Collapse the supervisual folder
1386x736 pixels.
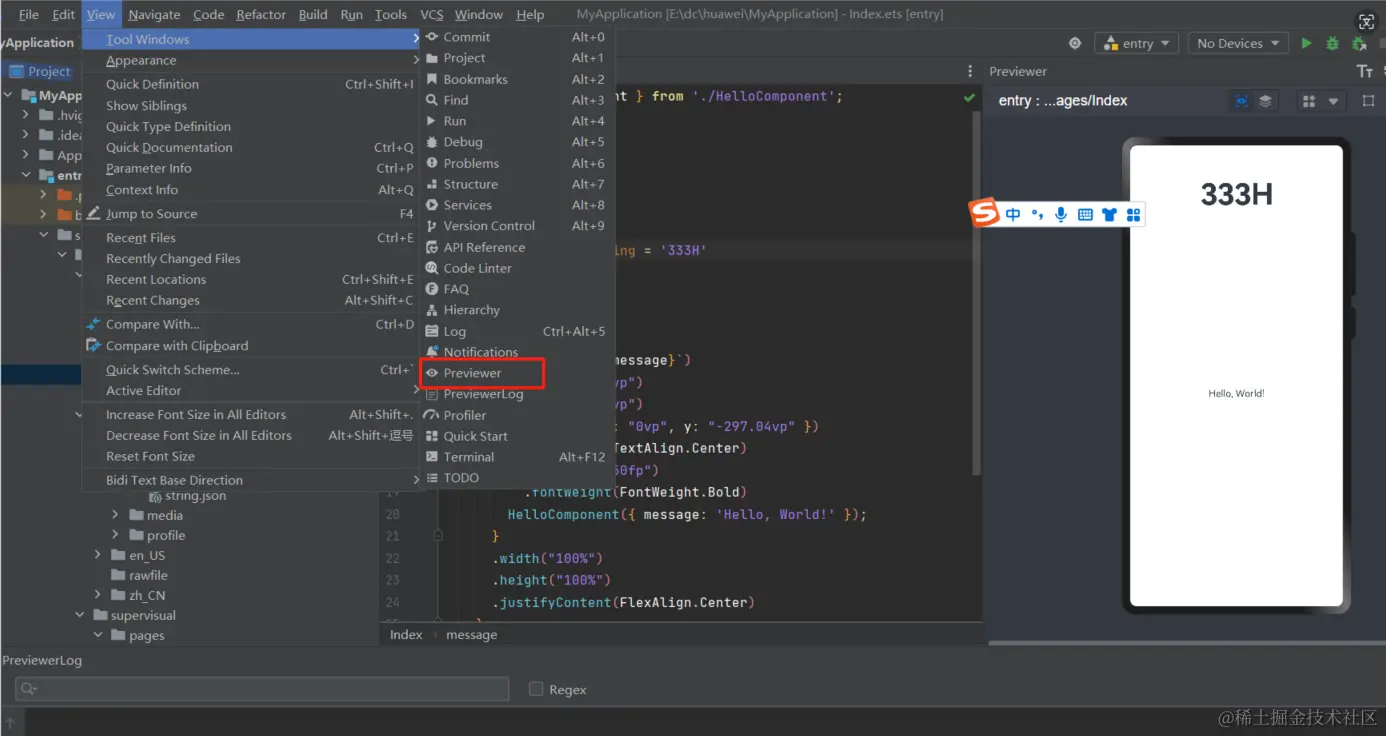(80, 615)
